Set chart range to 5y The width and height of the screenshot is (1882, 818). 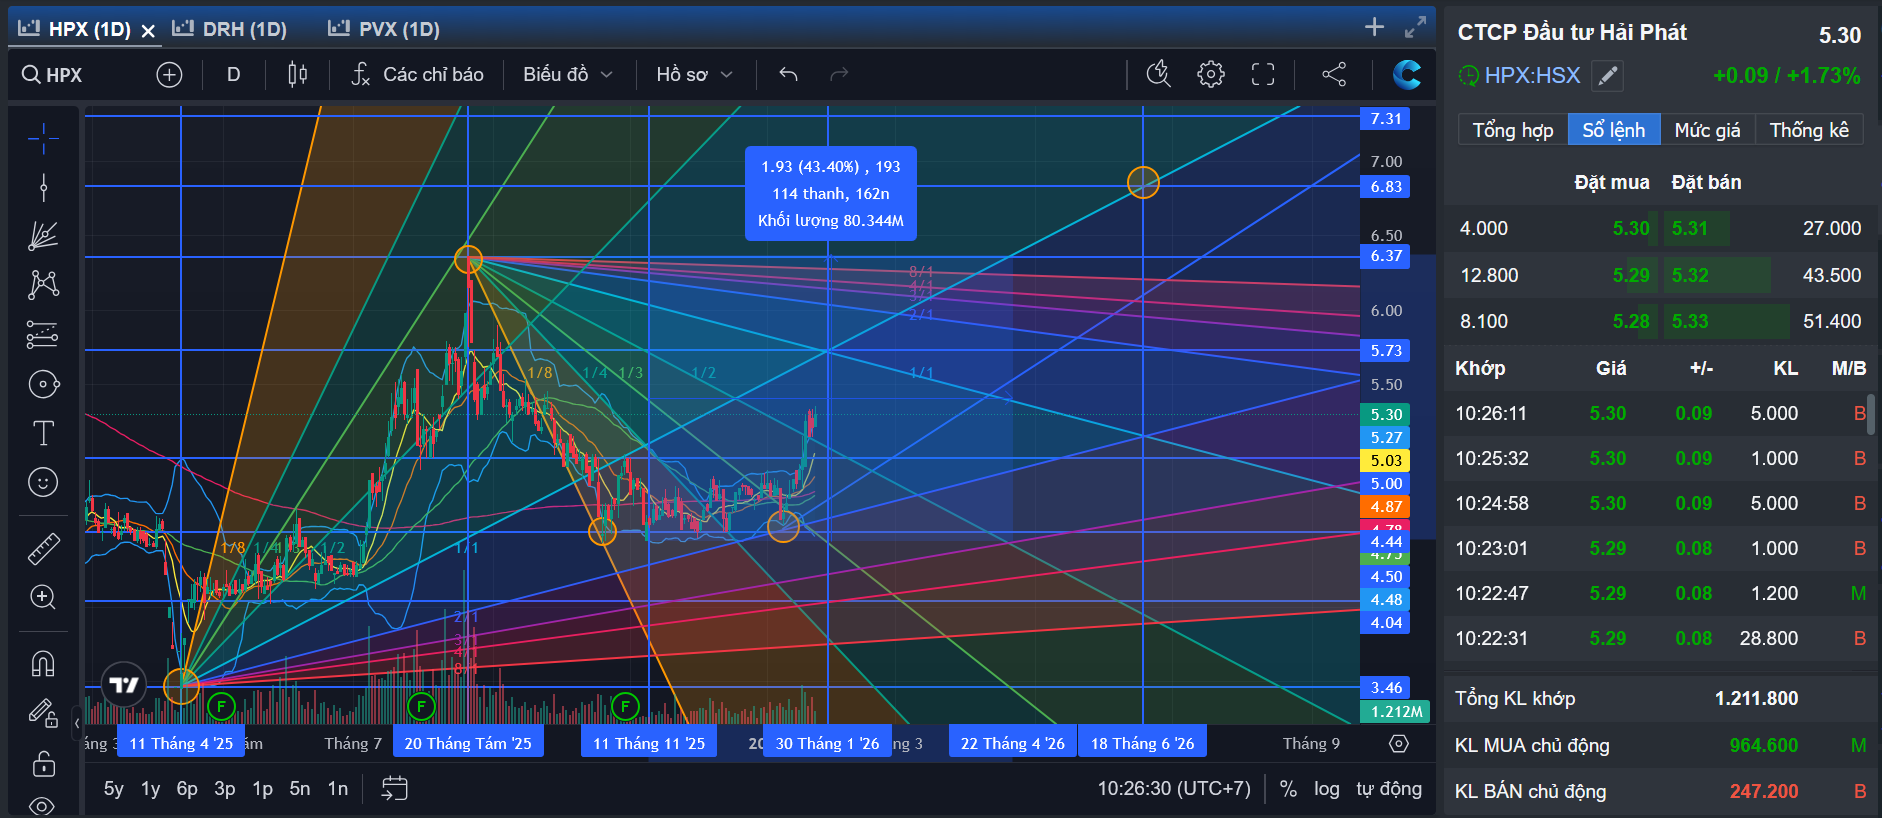tap(114, 789)
